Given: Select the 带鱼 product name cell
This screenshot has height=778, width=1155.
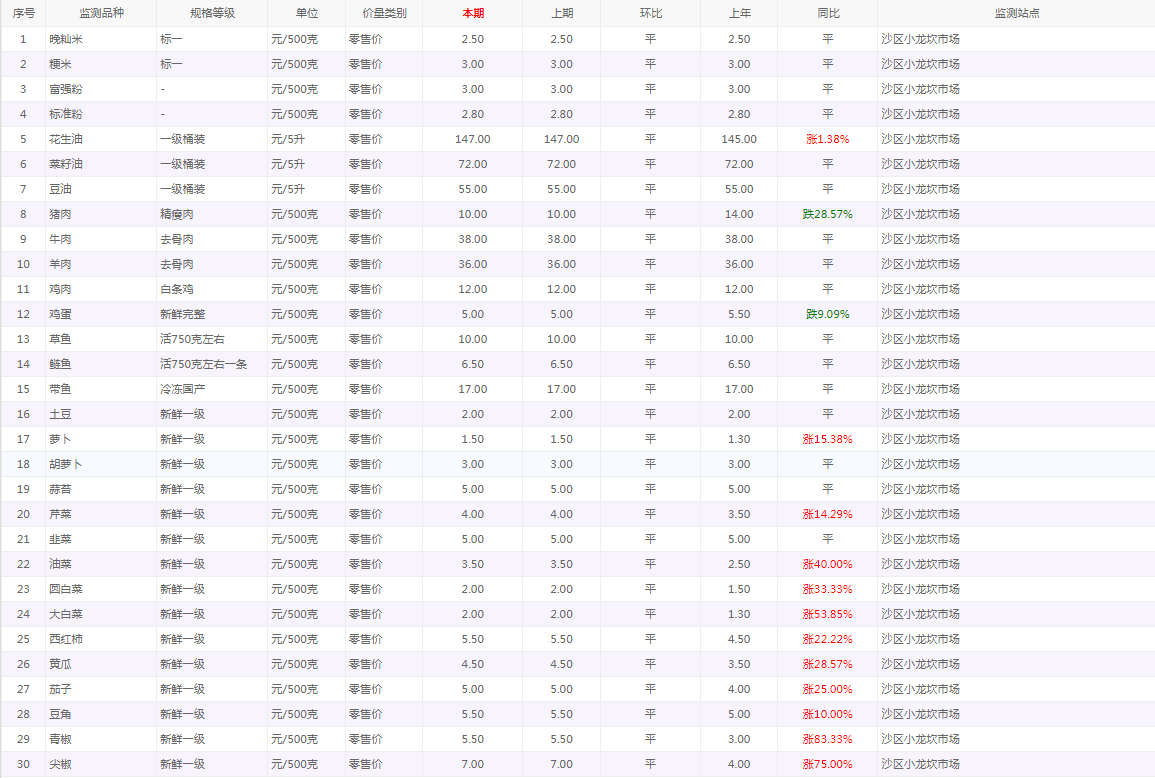Looking at the screenshot, I should (60, 389).
